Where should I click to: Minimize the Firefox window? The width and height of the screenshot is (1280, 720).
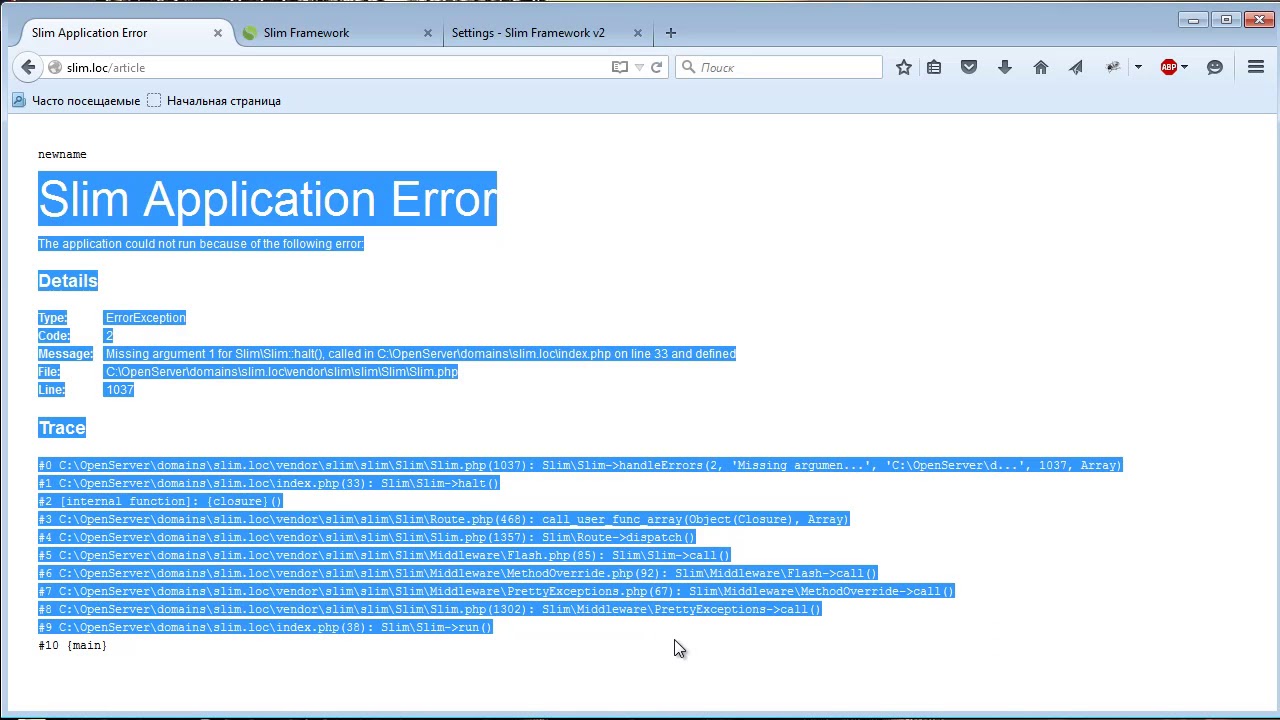pos(1193,19)
